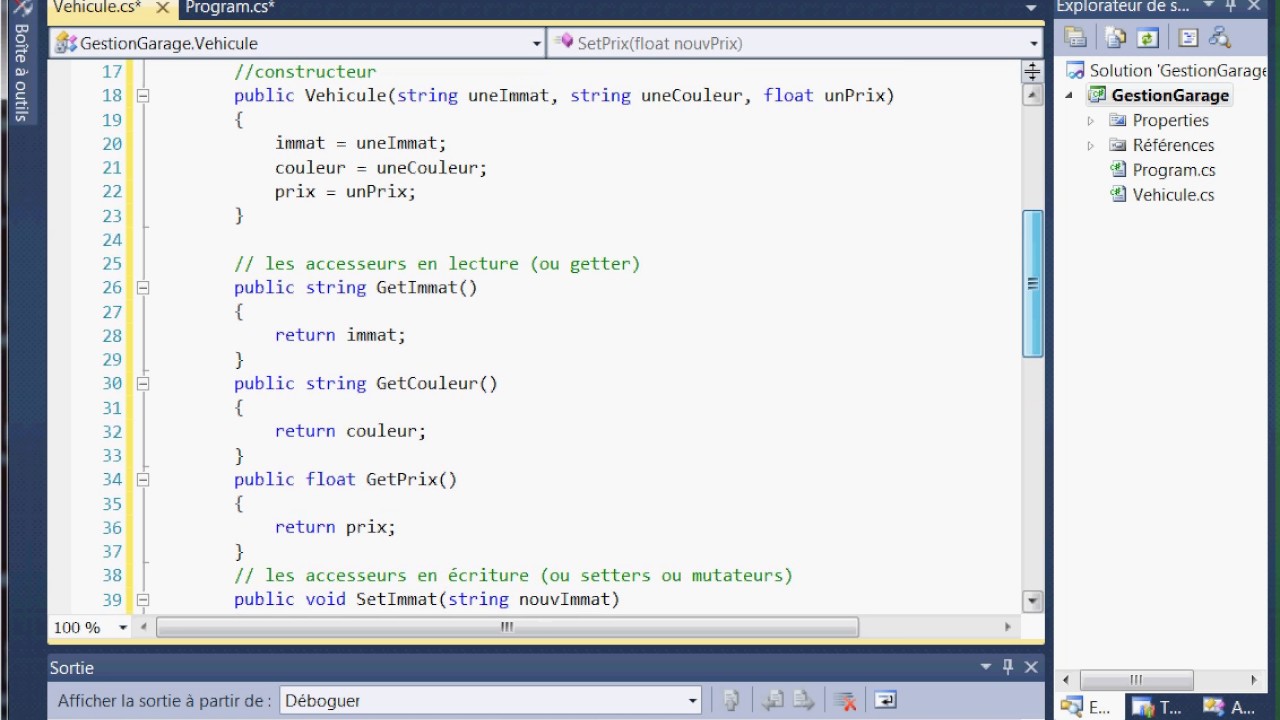Pin the Sortie panel (auto-hide)
The height and width of the screenshot is (720, 1280).
coord(1008,667)
